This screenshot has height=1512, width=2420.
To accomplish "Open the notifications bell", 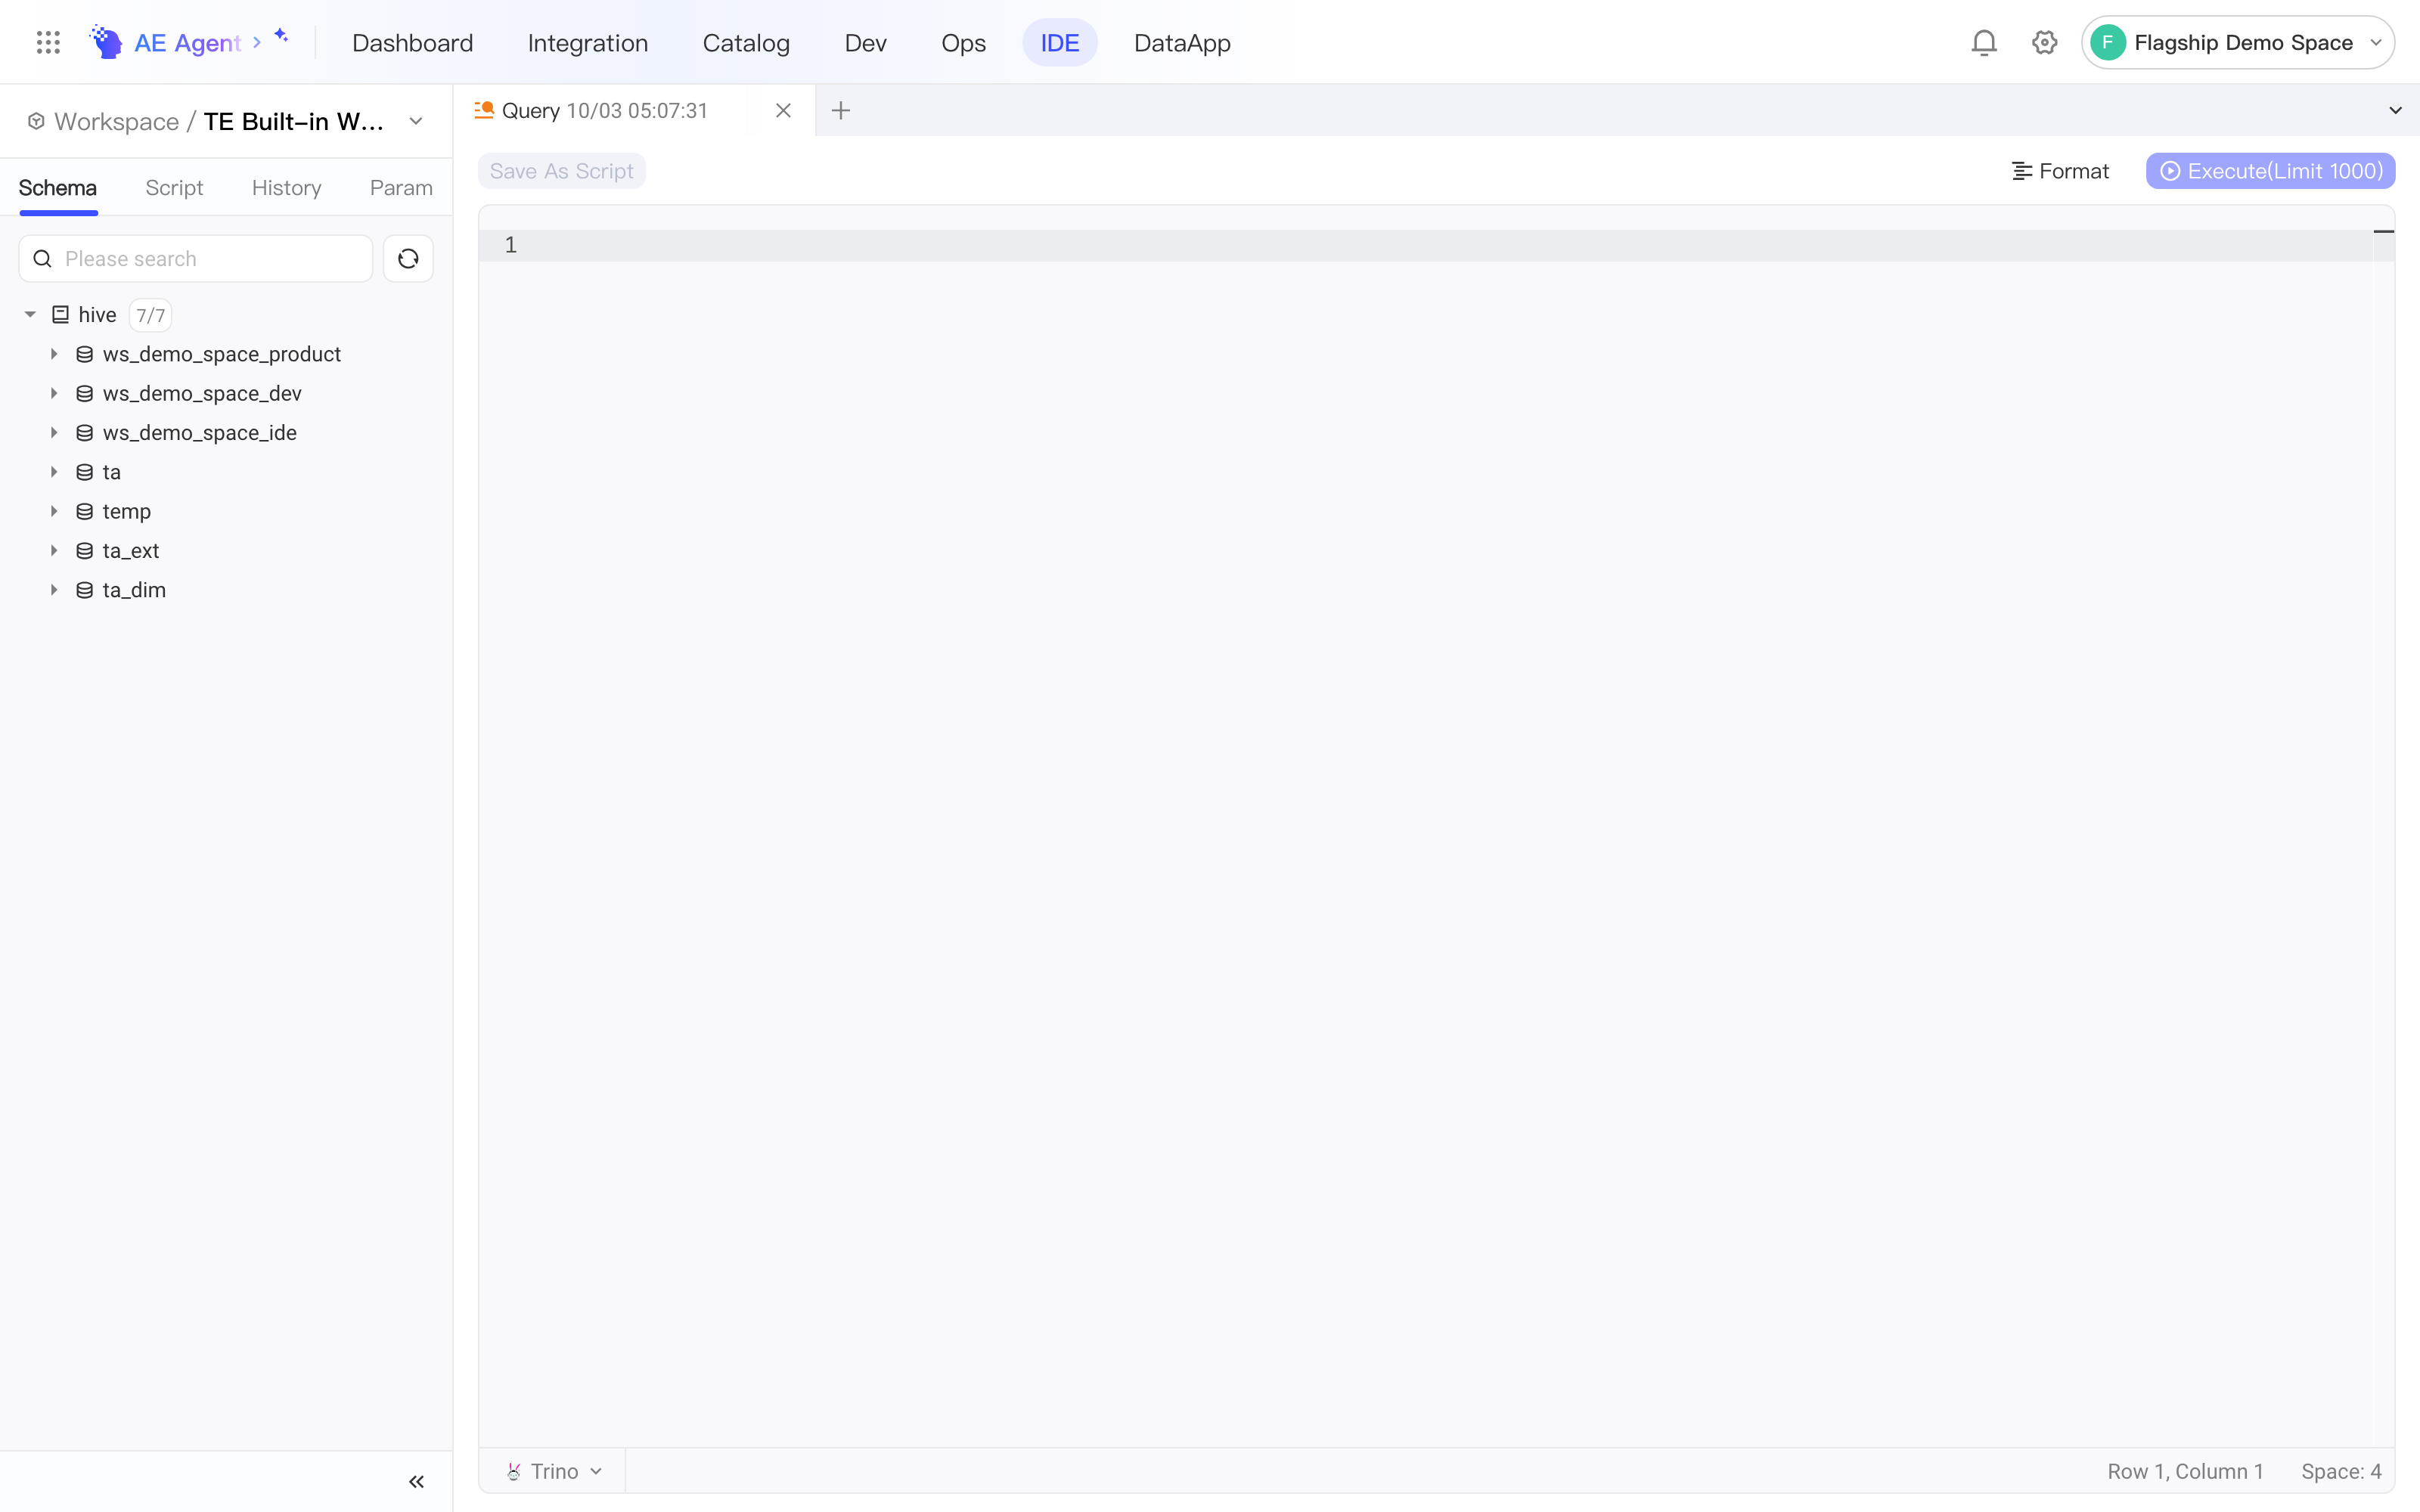I will tap(1984, 42).
